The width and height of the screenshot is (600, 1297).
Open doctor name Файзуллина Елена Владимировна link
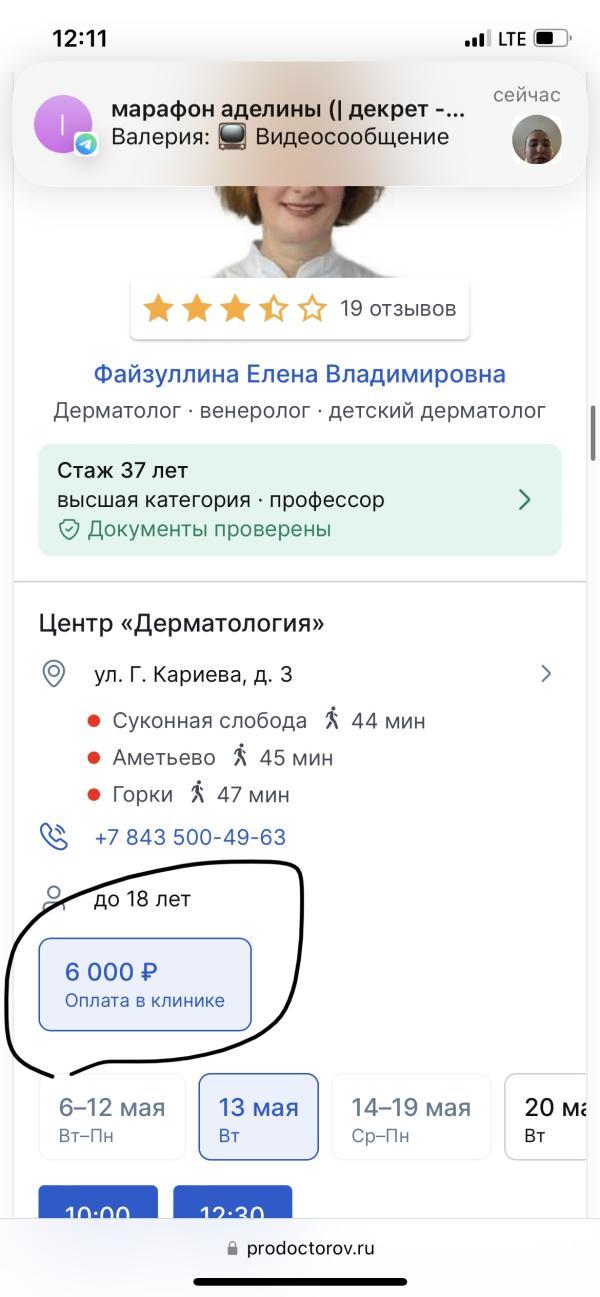point(300,374)
